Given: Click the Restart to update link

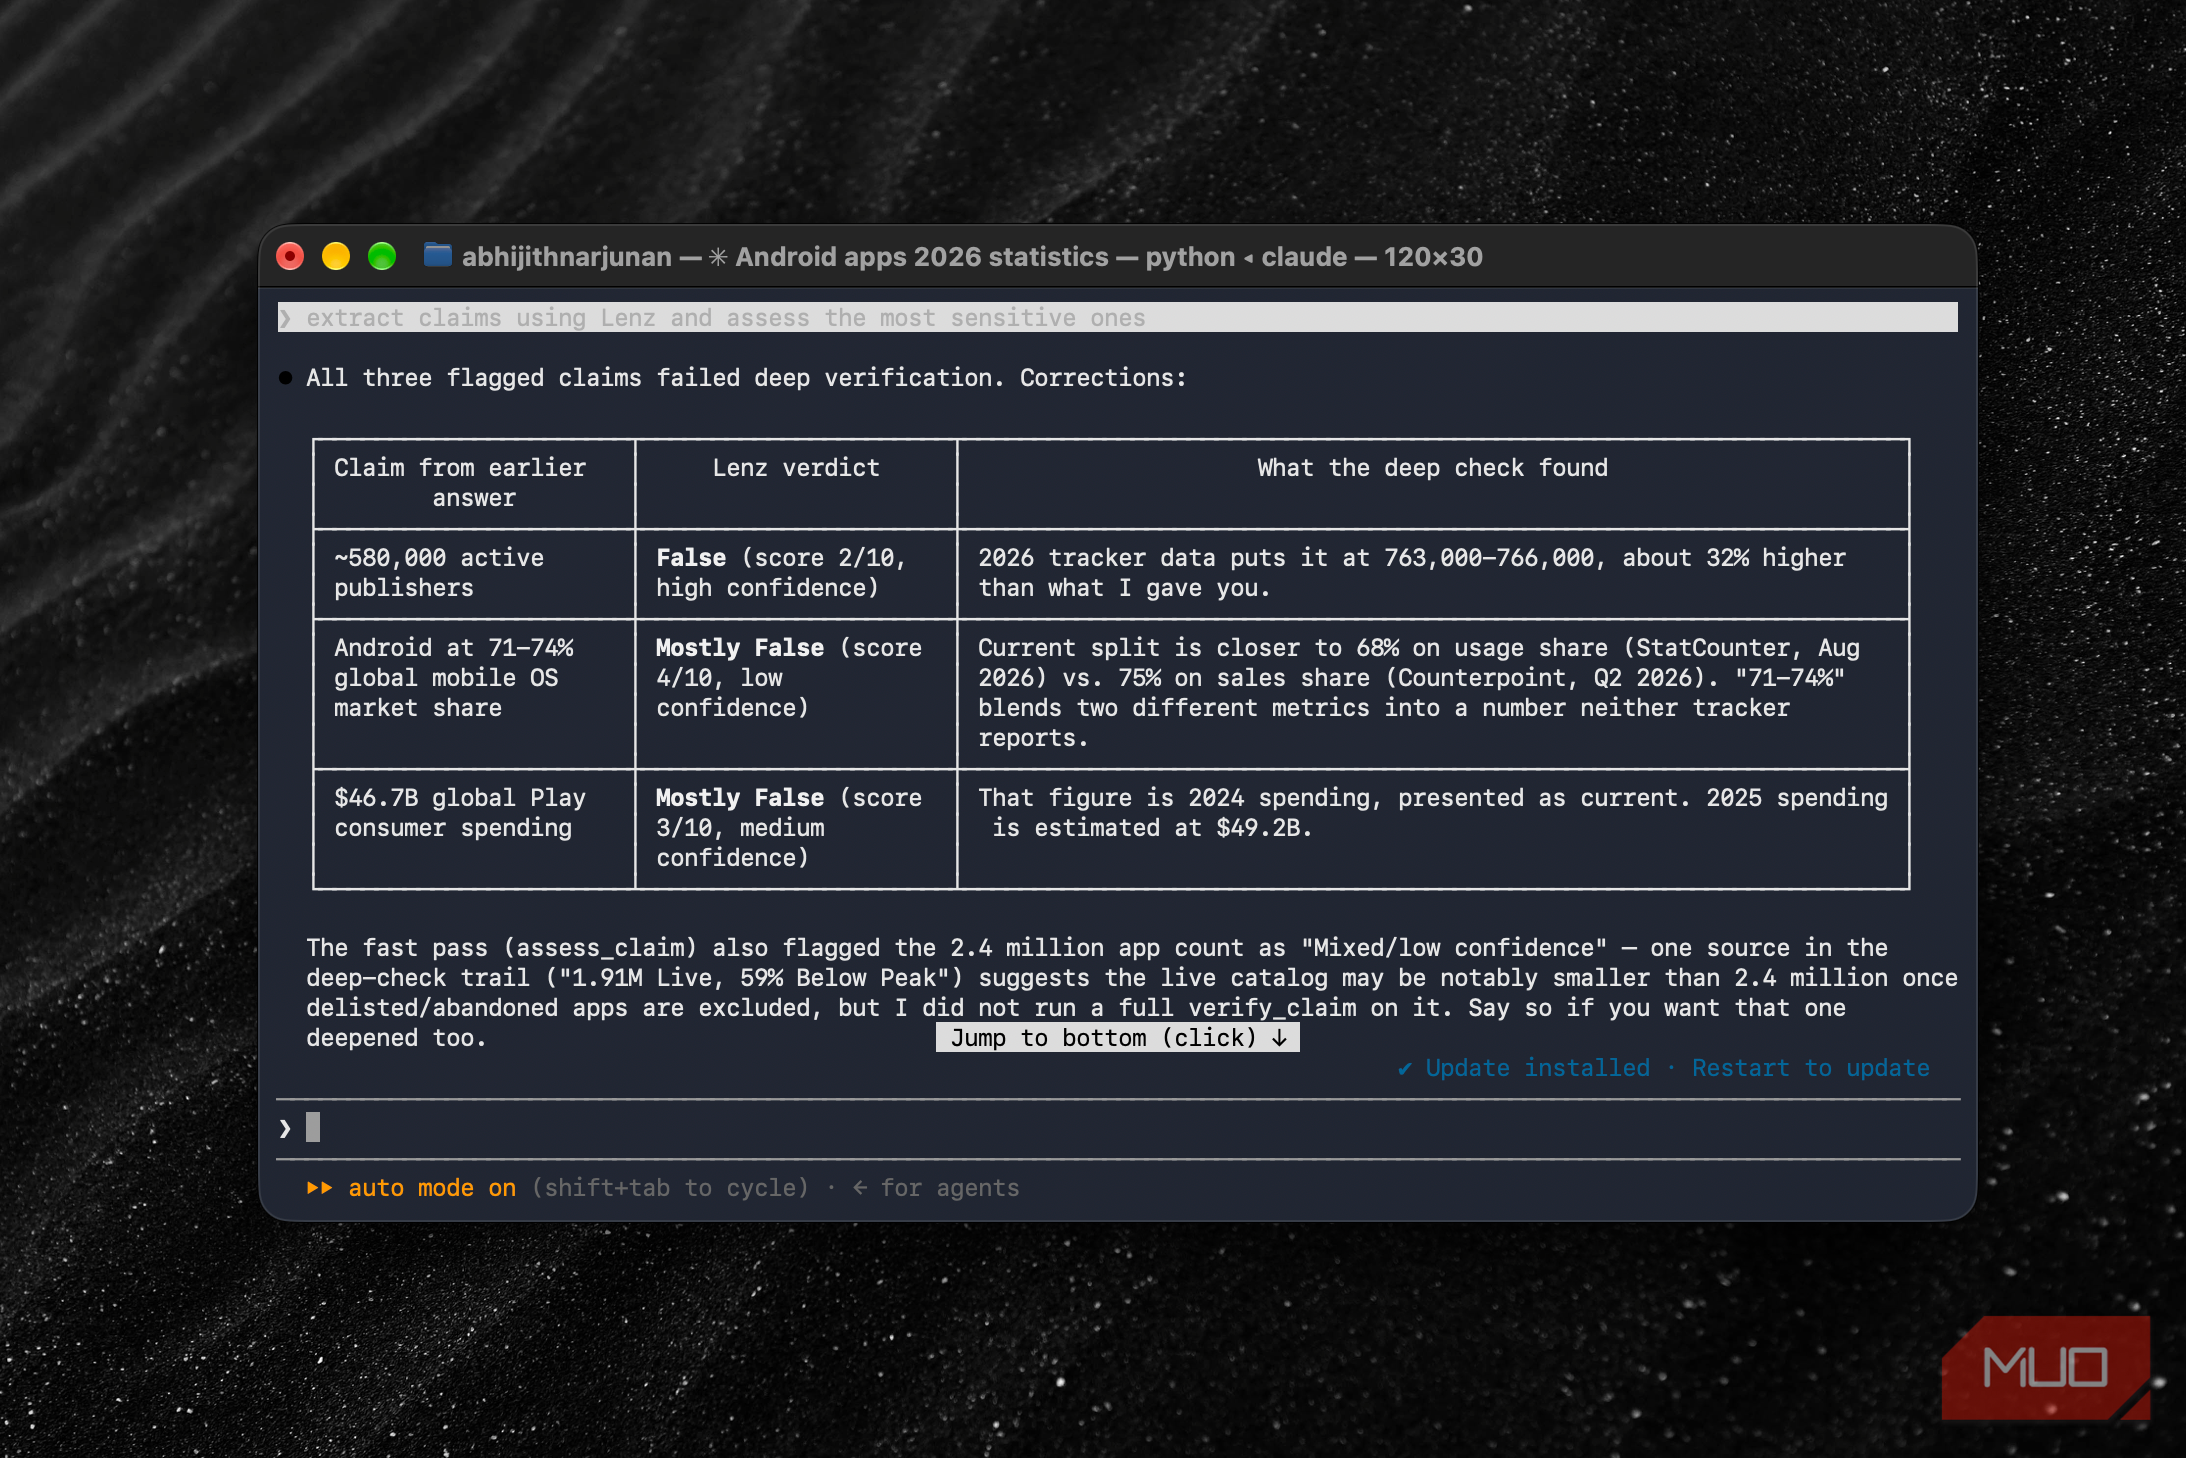Looking at the screenshot, I should (x=1810, y=1068).
